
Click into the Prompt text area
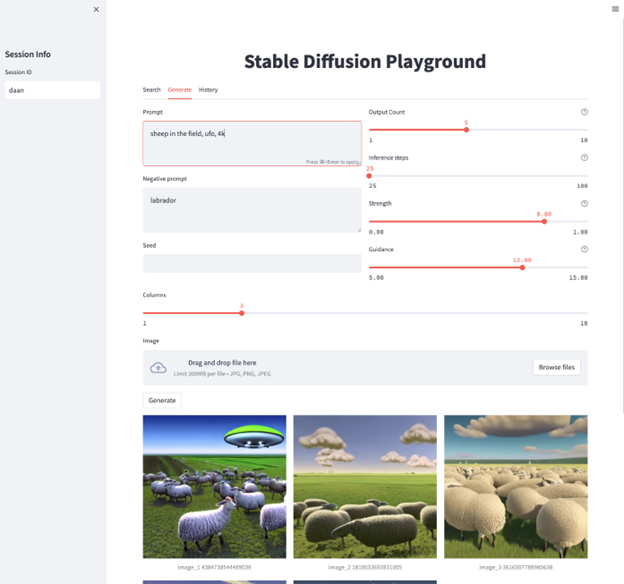252,143
